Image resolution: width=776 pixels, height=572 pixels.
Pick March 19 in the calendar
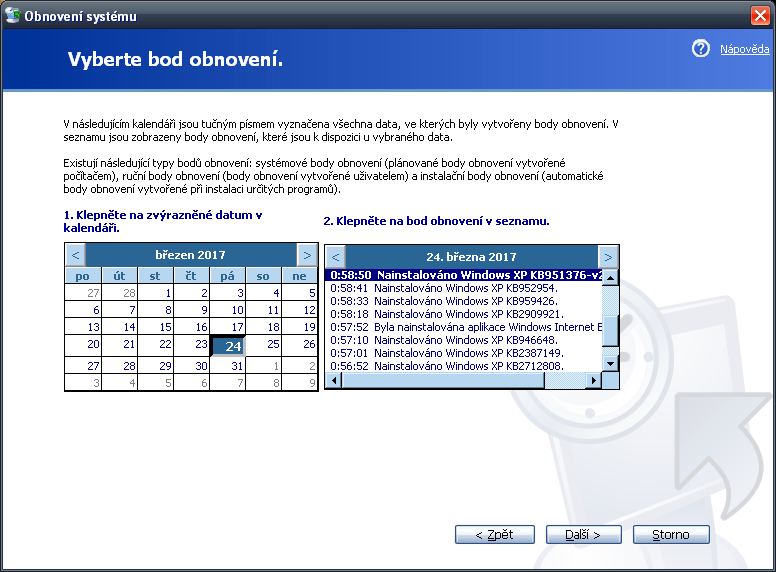pyautogui.click(x=299, y=327)
